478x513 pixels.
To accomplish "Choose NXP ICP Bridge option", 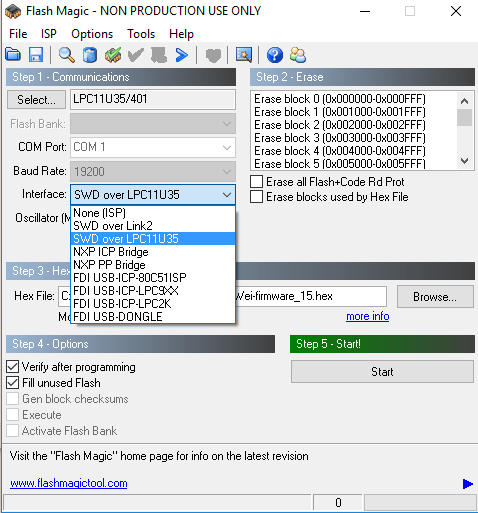I will 153,252.
